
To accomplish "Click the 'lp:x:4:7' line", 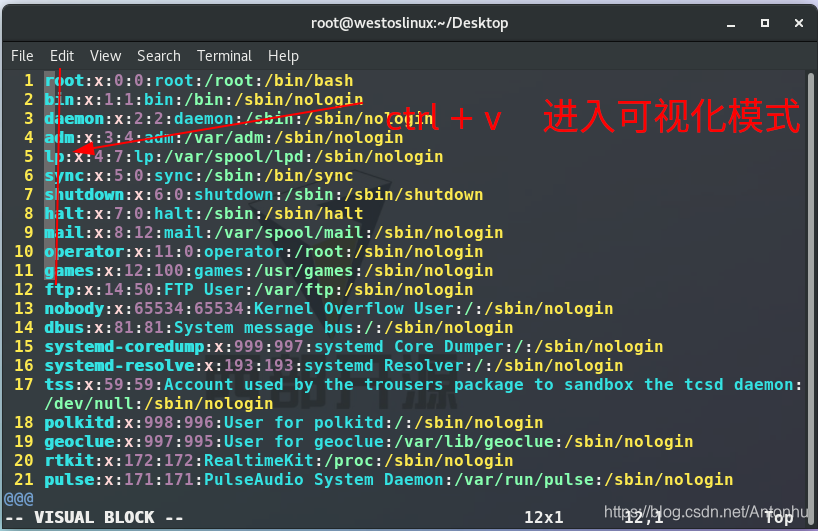I will click(244, 156).
